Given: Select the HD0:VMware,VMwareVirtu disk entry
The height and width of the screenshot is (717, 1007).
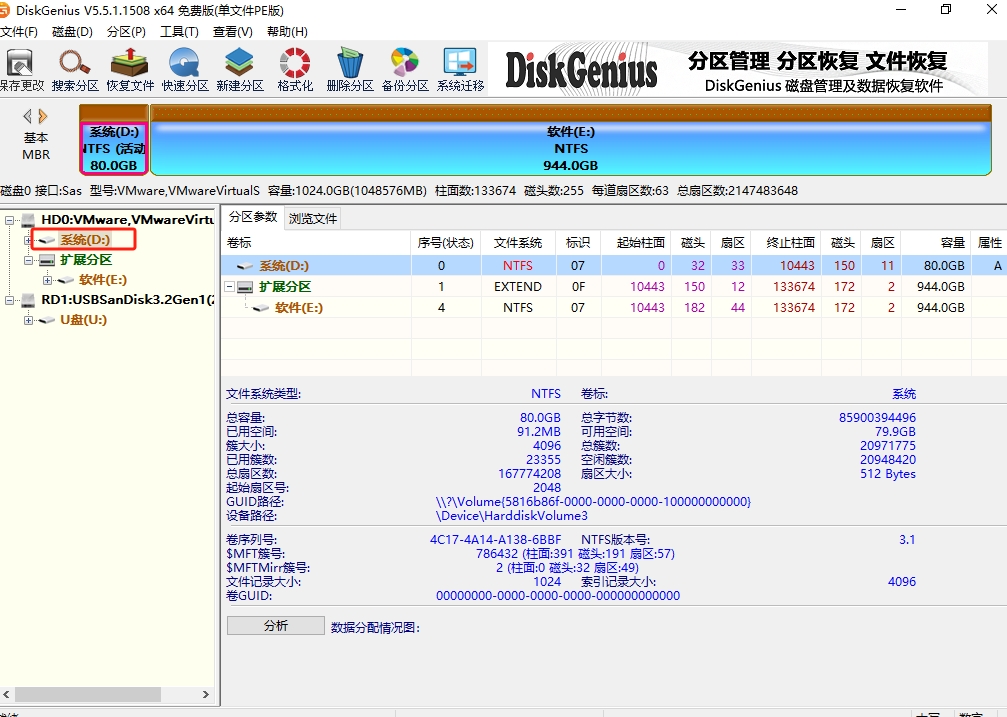Looking at the screenshot, I should click(x=127, y=220).
